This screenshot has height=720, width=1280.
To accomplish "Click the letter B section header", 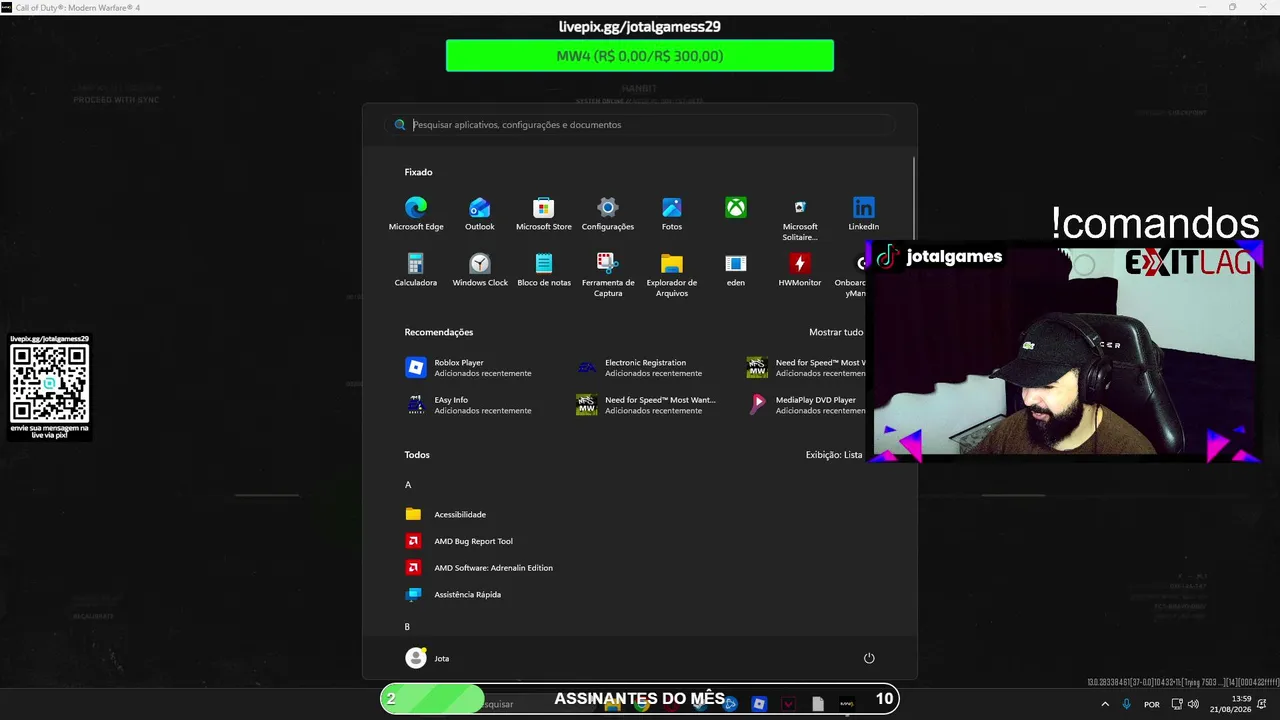I will tap(407, 627).
